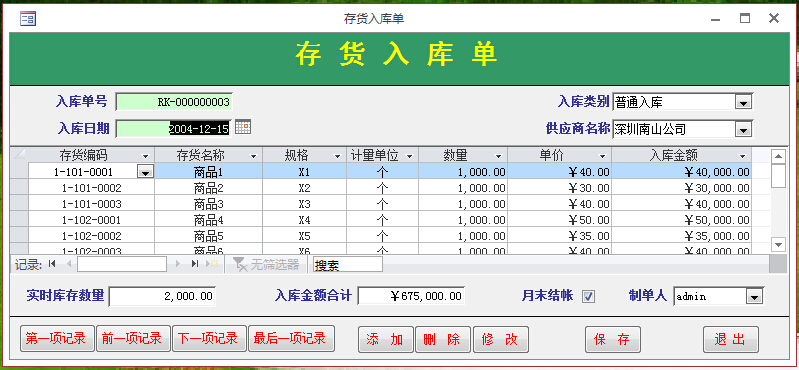799x370 pixels.
Task: Click the cell 商品5
Action: click(x=208, y=236)
